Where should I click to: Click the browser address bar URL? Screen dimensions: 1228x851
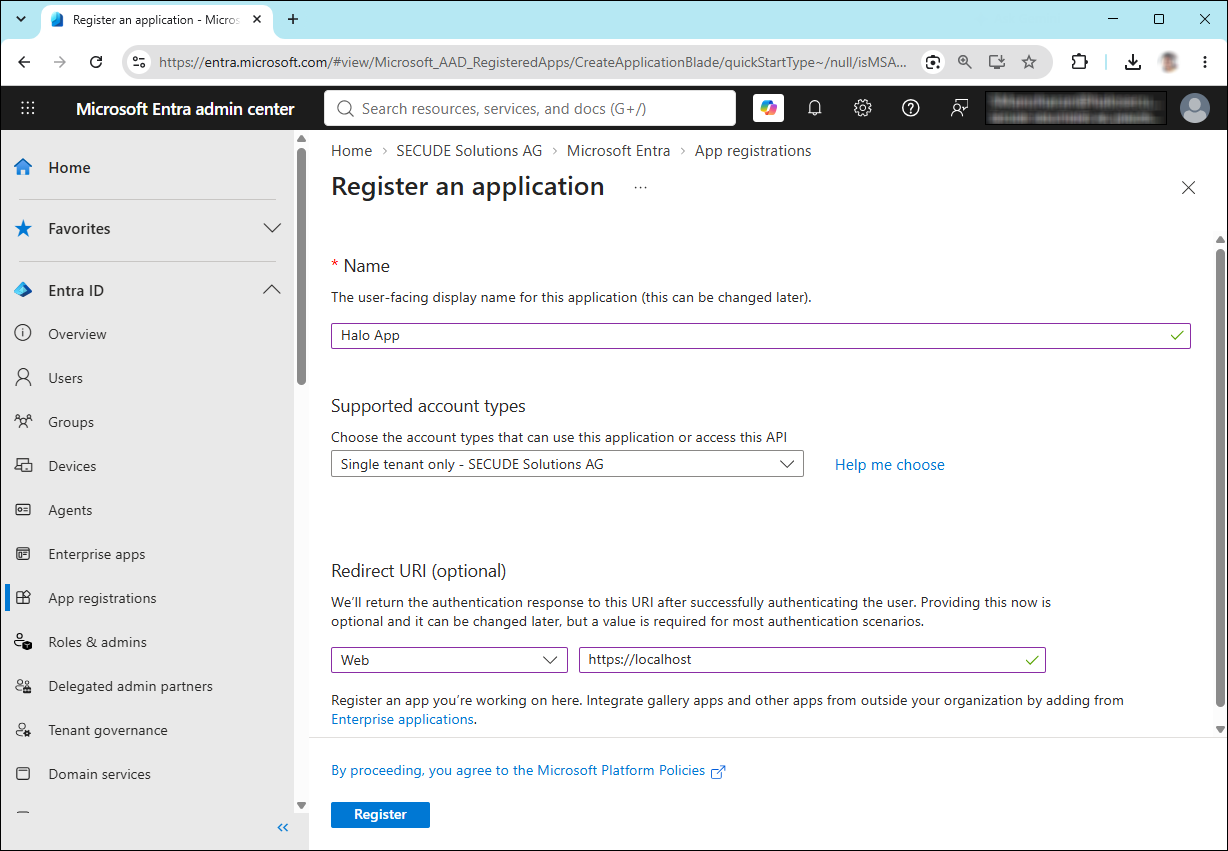(x=533, y=62)
